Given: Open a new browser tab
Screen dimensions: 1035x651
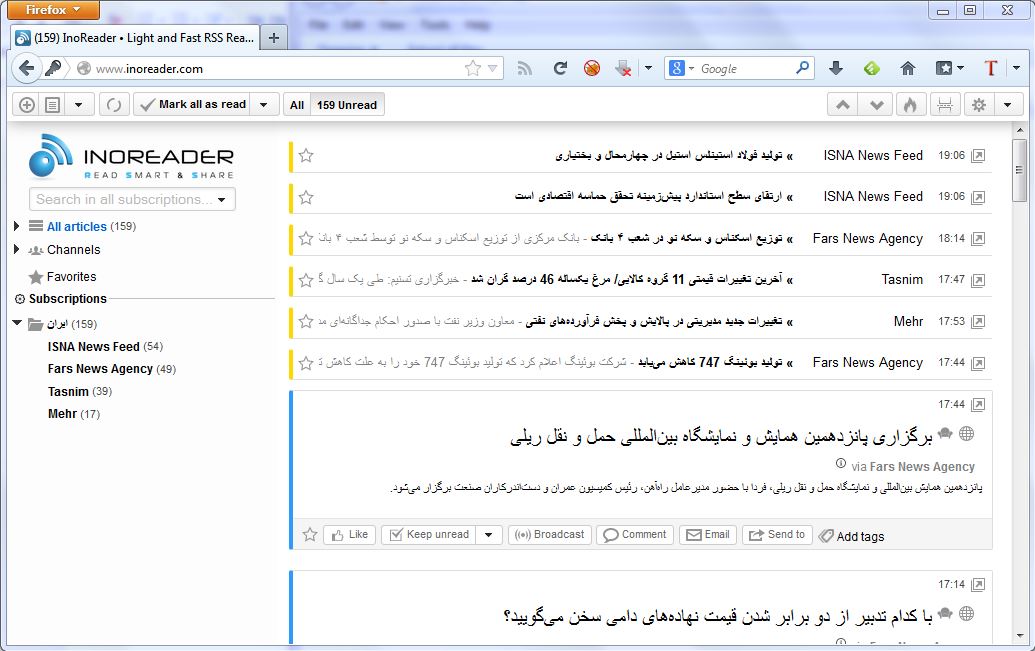Looking at the screenshot, I should tap(273, 38).
